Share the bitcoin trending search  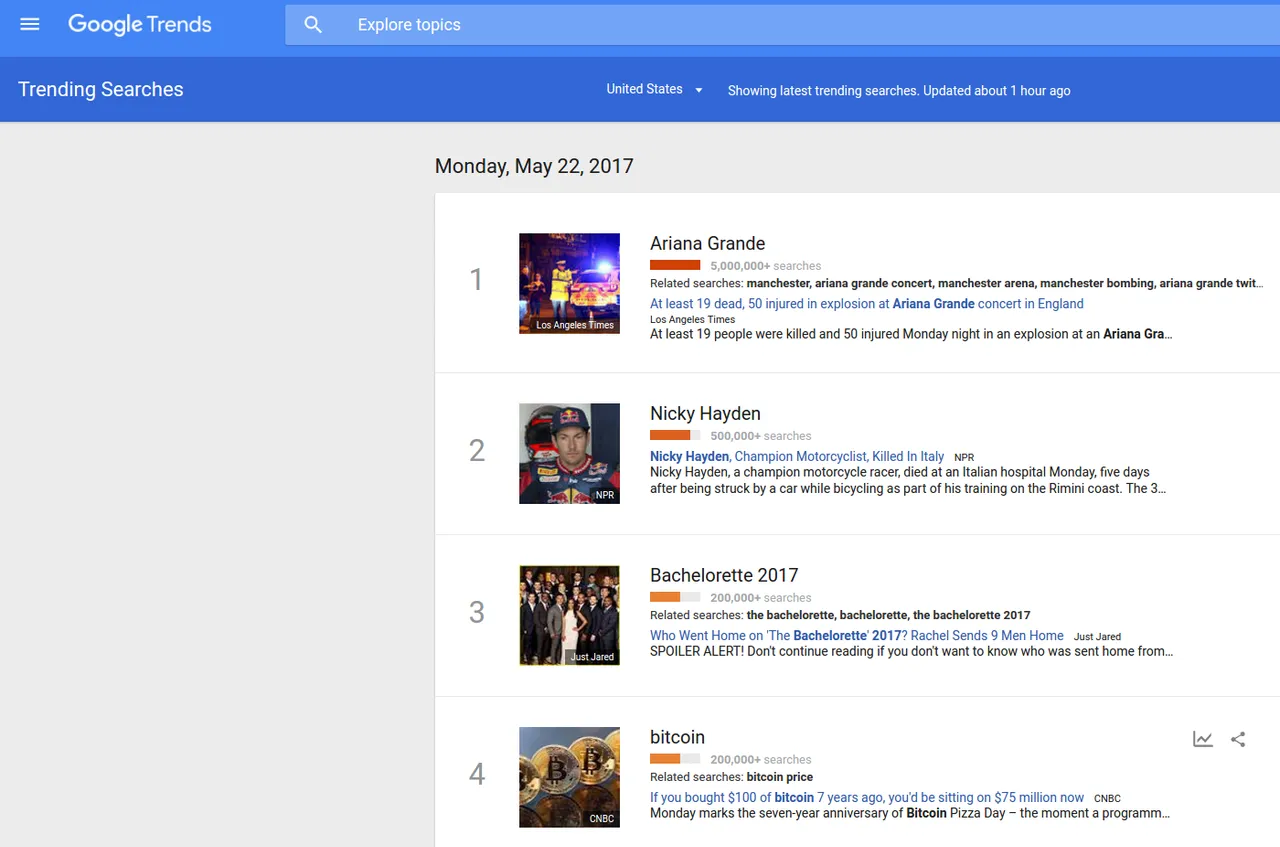coord(1238,739)
